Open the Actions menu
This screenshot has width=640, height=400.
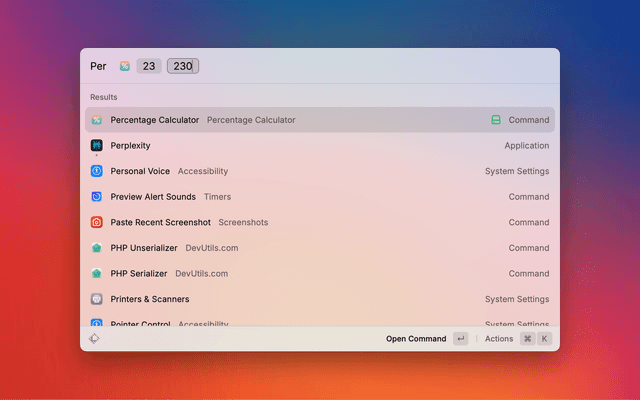(499, 339)
